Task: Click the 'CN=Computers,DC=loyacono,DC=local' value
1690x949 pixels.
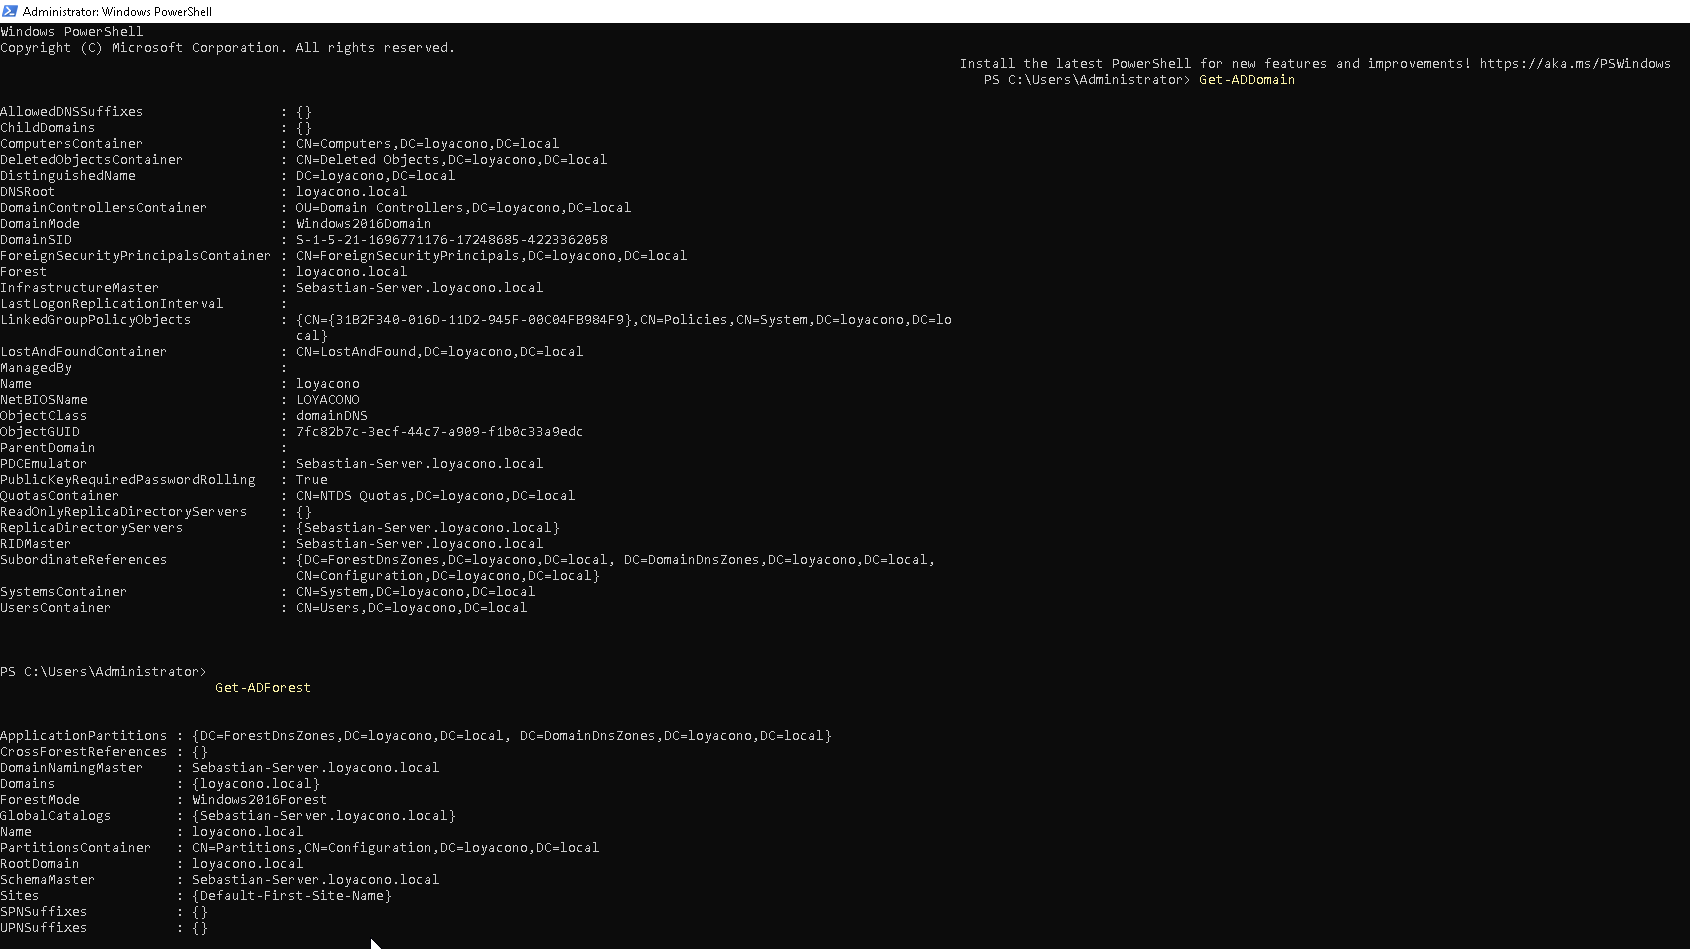Action: point(427,144)
